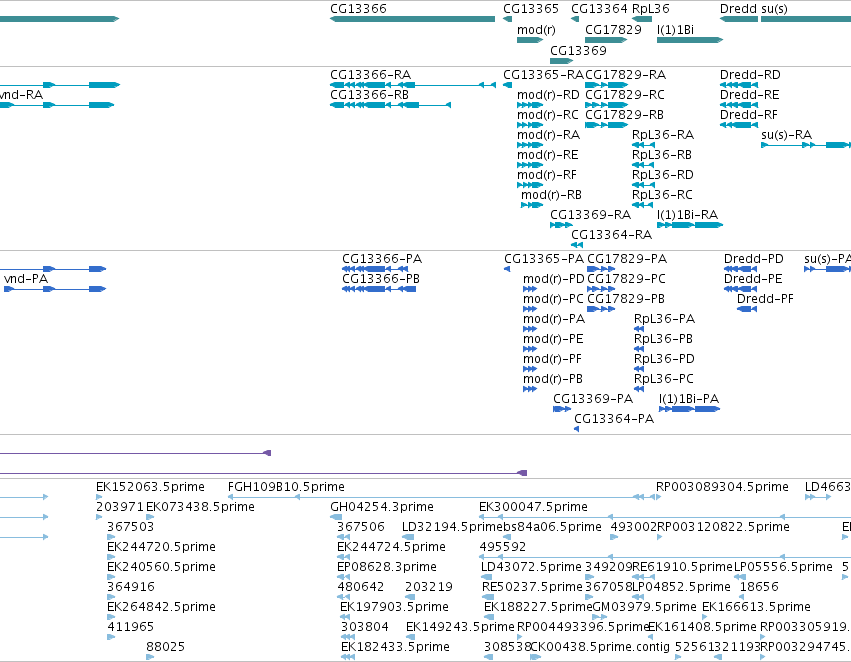
Task: Click EST EK197903.5prime
Action: click(x=395, y=607)
